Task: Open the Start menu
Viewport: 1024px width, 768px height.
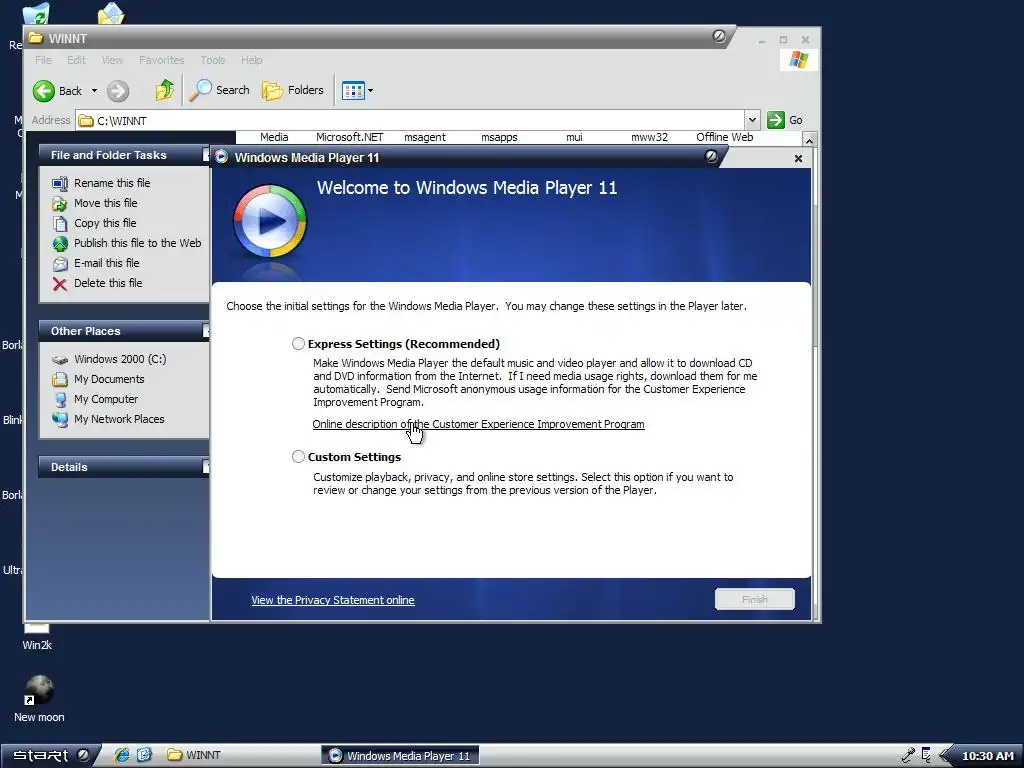Action: point(40,756)
